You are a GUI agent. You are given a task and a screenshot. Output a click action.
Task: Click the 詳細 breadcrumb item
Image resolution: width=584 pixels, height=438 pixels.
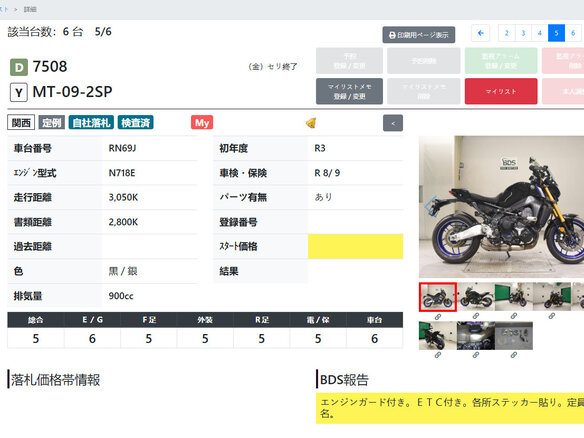click(x=30, y=9)
